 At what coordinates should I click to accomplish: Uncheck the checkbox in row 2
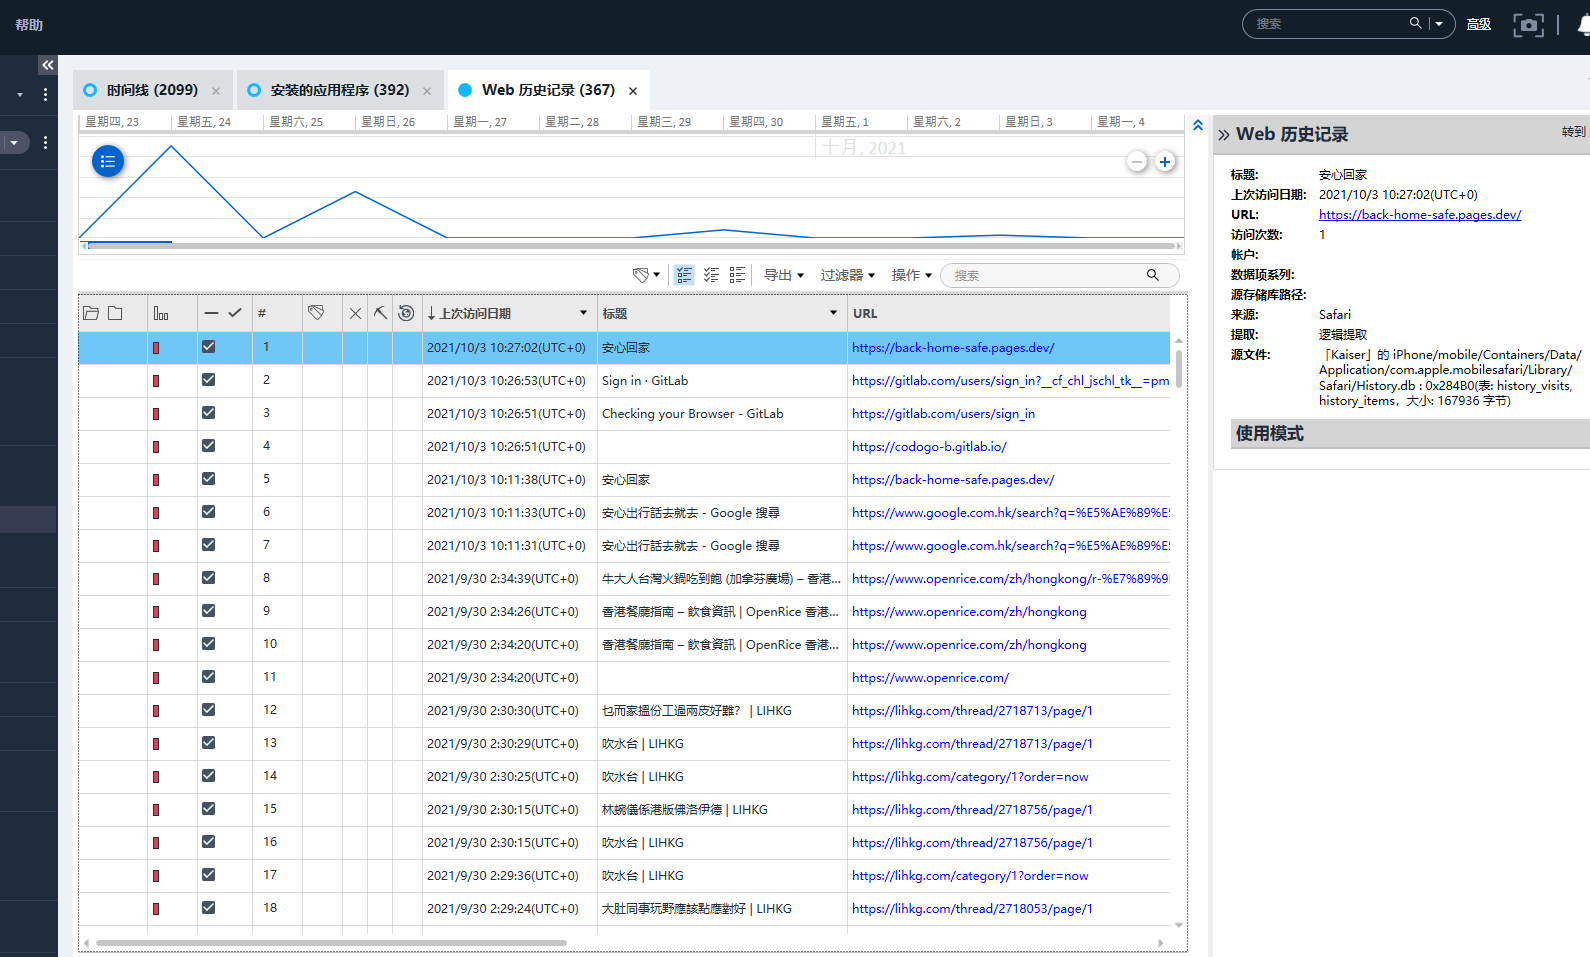click(208, 380)
